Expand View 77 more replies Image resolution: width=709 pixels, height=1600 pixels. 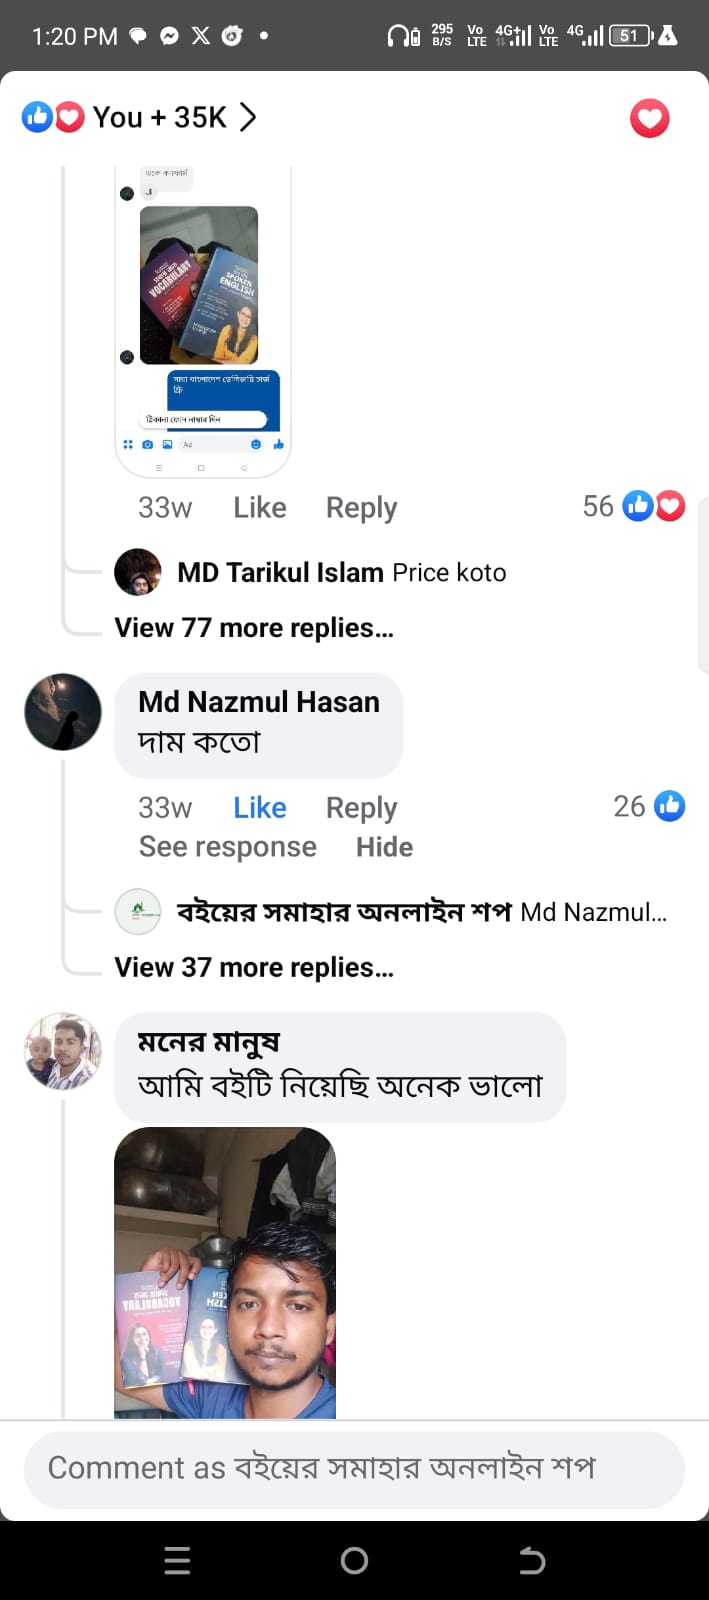pos(254,628)
